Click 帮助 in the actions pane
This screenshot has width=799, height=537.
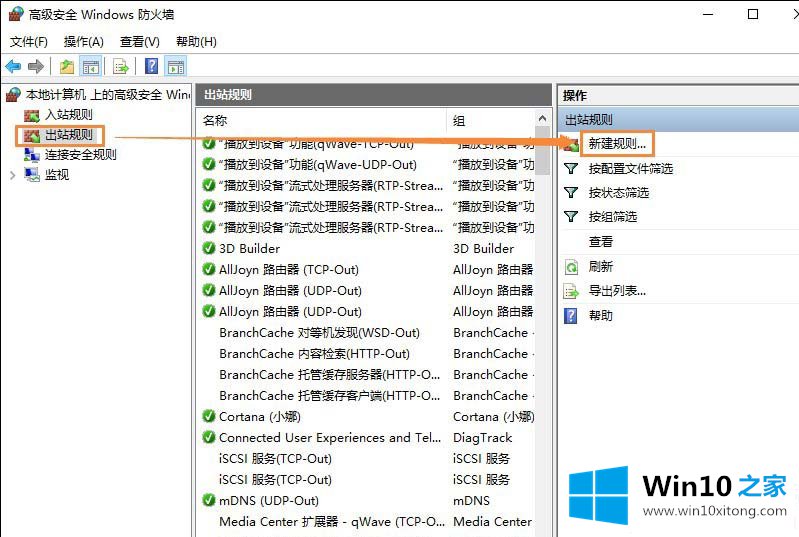click(x=600, y=315)
